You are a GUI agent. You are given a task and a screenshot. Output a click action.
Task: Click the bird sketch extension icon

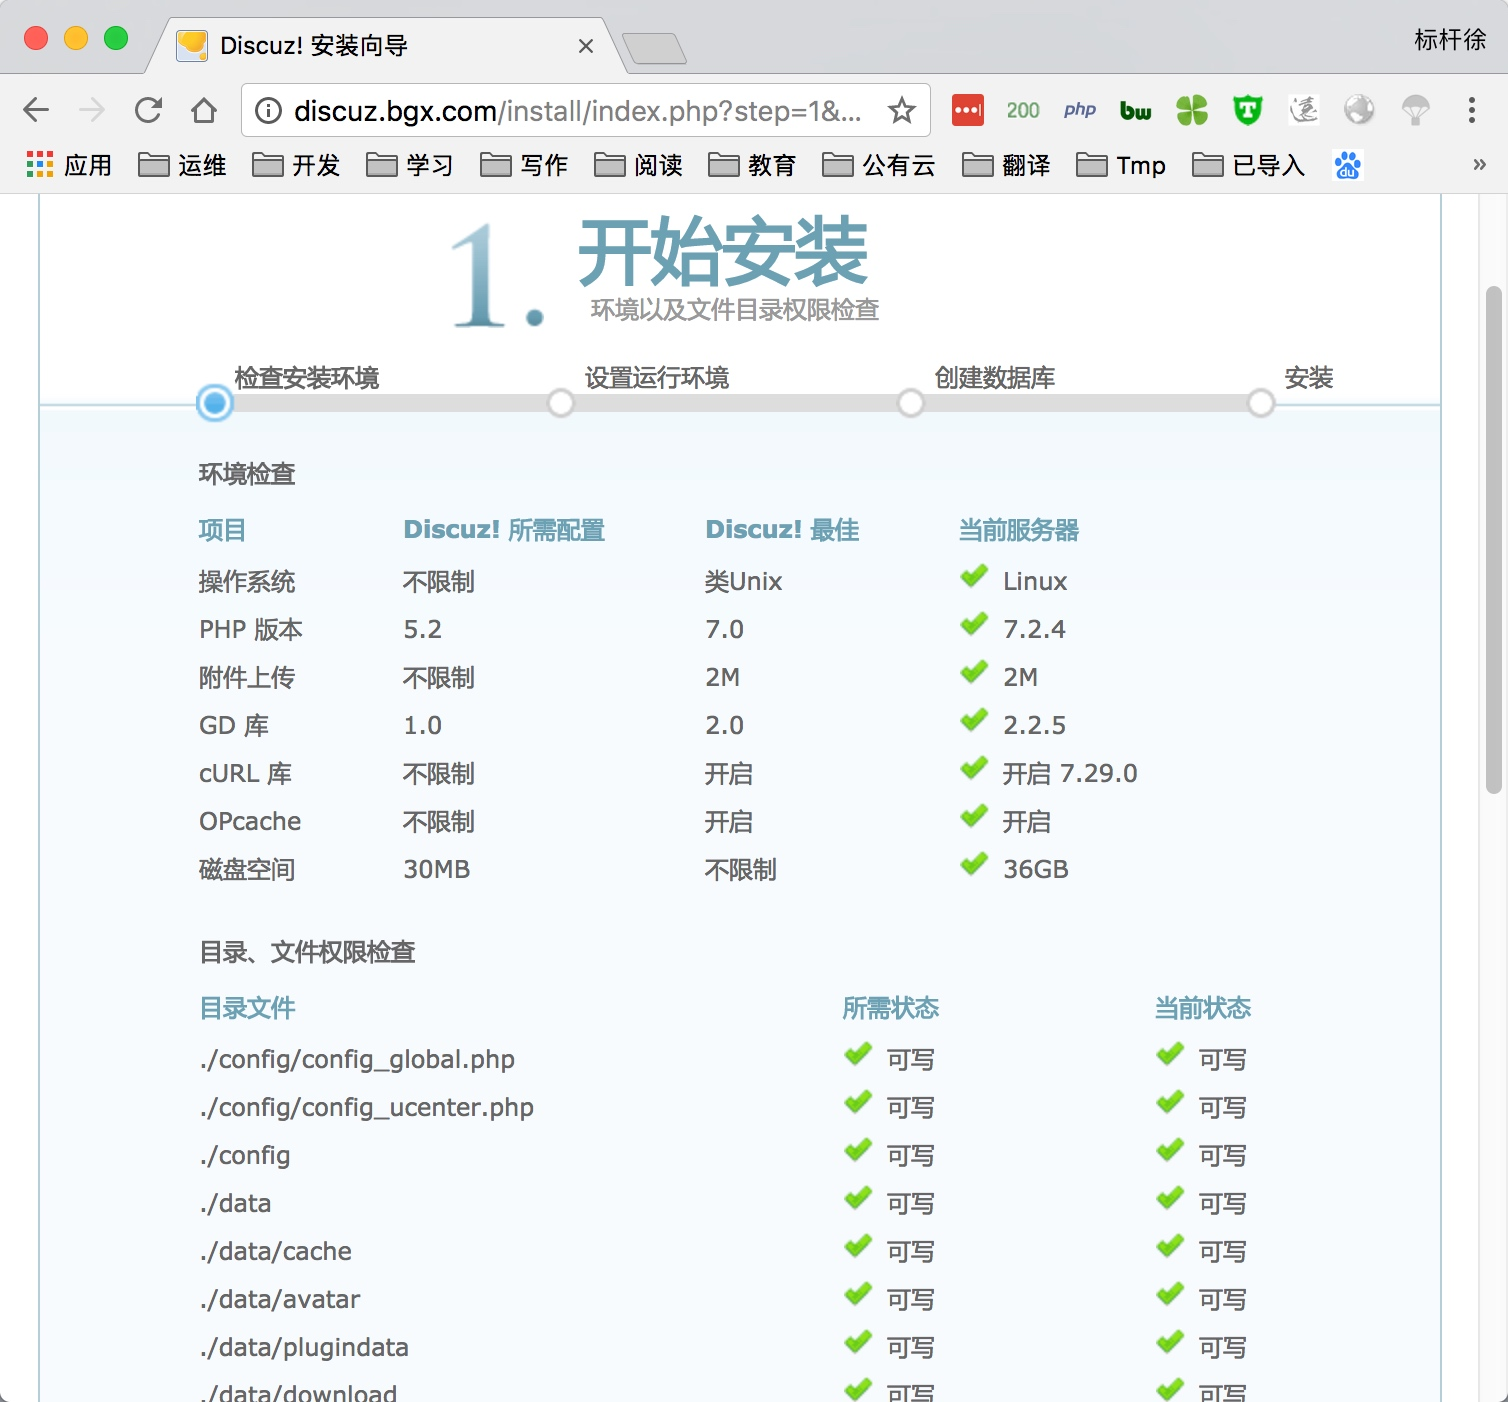[1304, 110]
